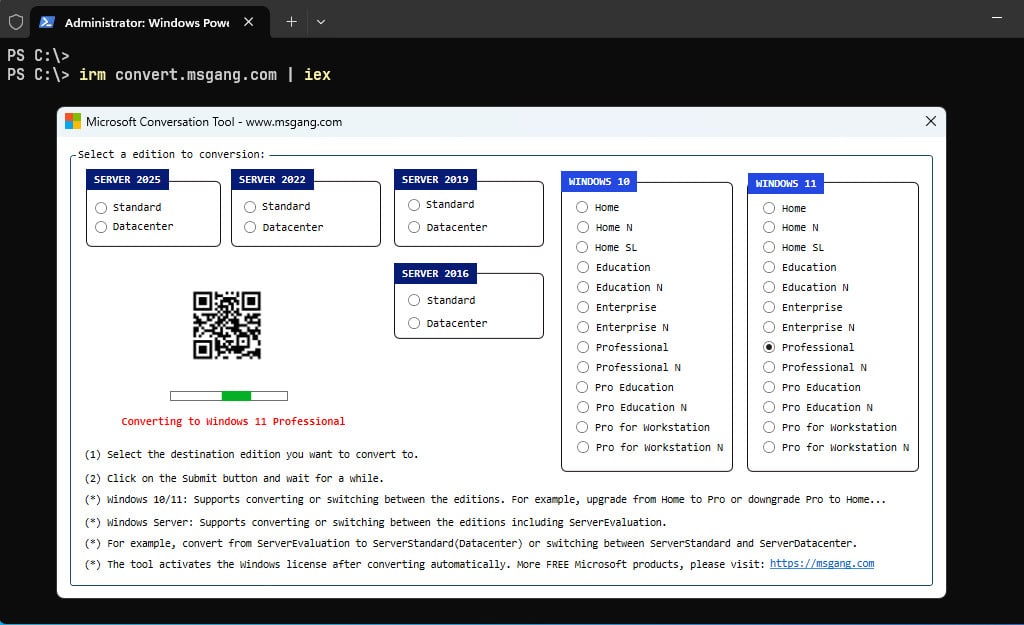Minimize the terminal window

tap(997, 18)
